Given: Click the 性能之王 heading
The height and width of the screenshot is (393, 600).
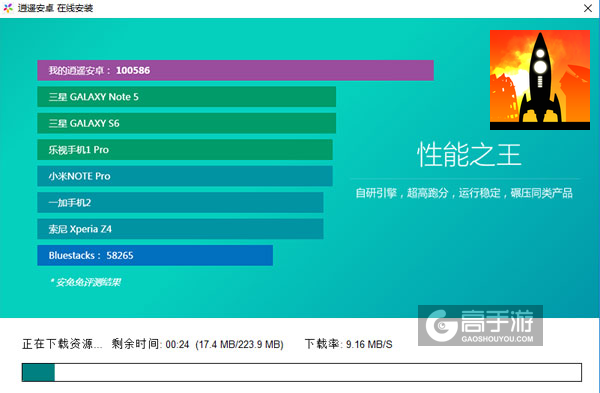Looking at the screenshot, I should click(x=469, y=154).
